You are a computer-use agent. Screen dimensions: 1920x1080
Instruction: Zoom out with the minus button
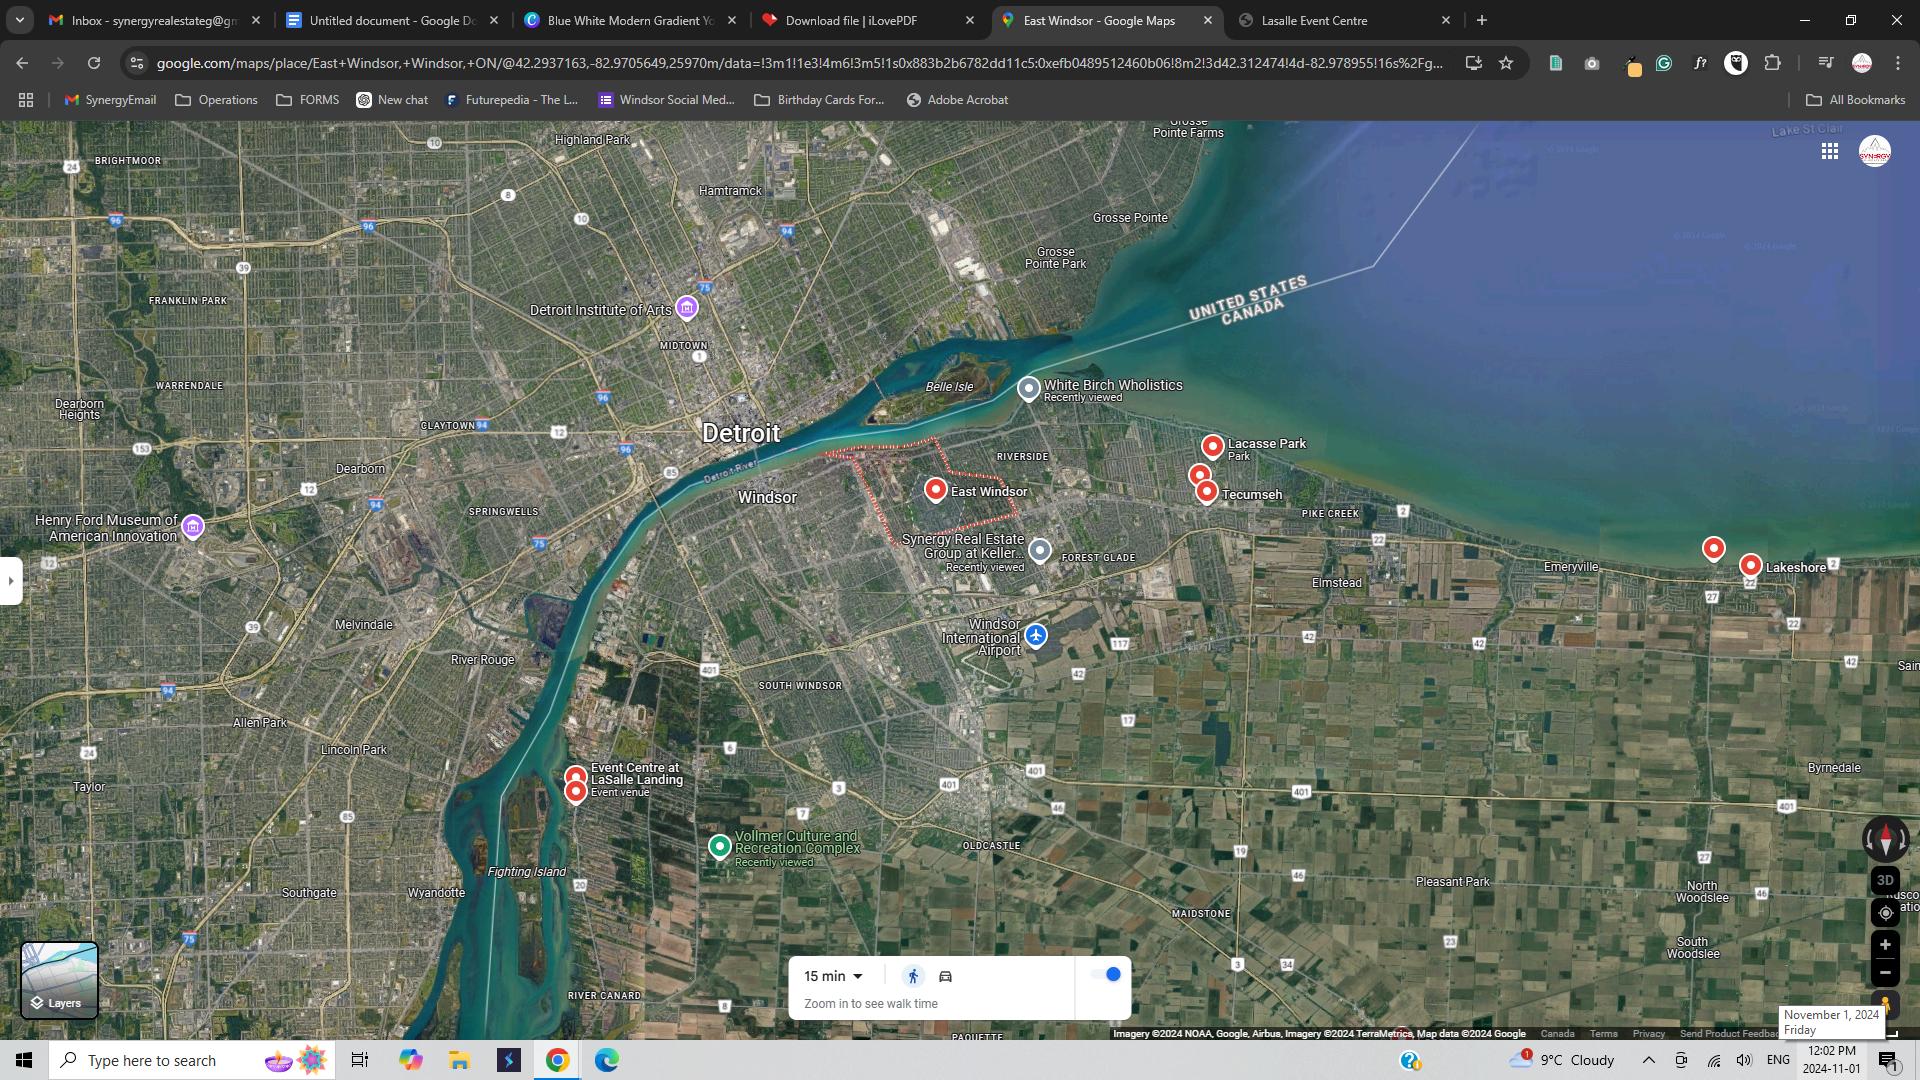point(1885,973)
